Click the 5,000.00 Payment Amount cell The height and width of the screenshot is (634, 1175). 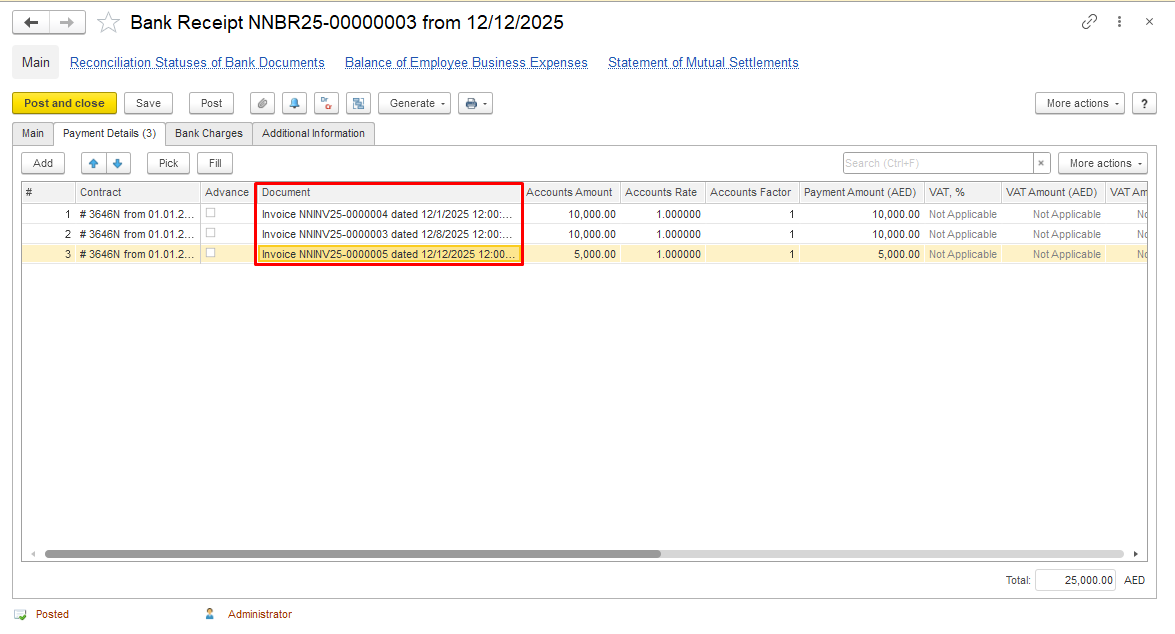861,255
